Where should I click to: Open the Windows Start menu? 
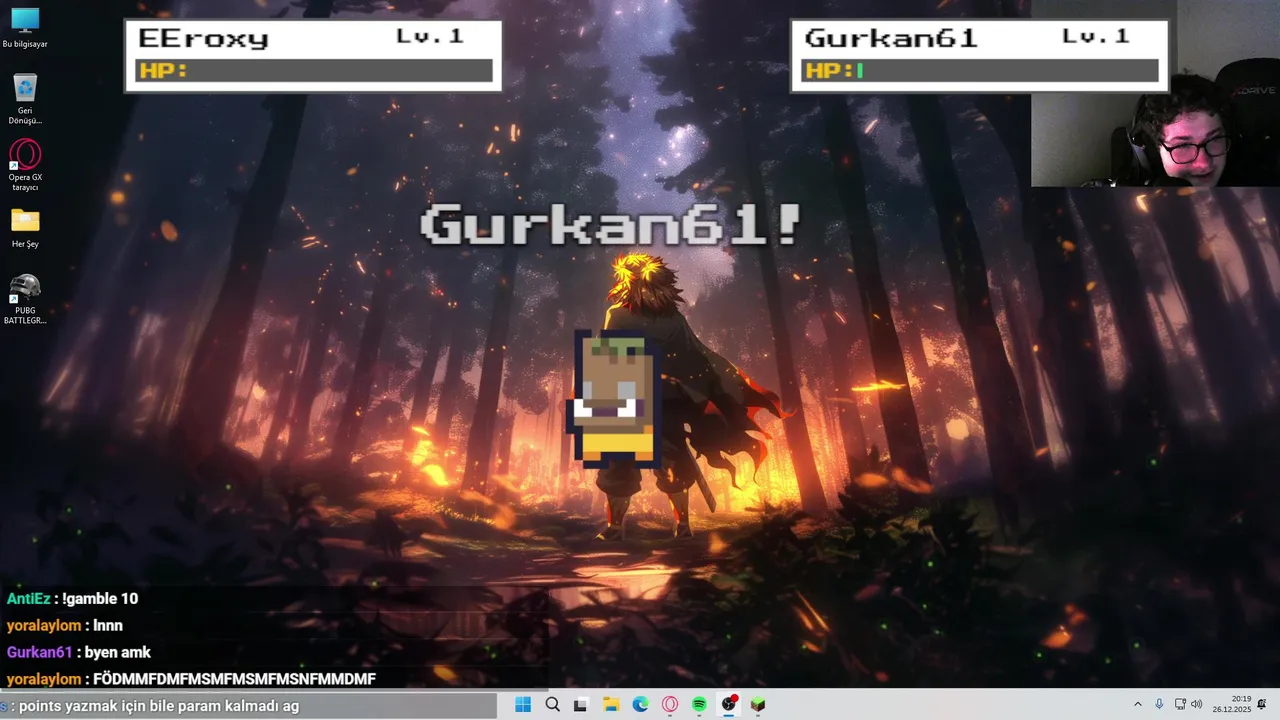tap(523, 705)
